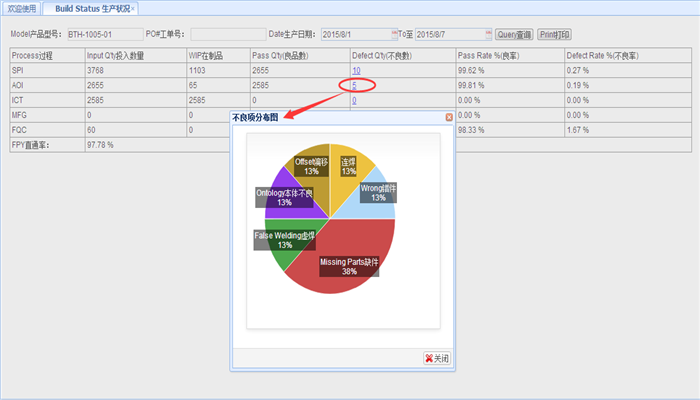The height and width of the screenshot is (400, 700).
Task: Click the FPY value 97.78 %
Action: [100, 145]
